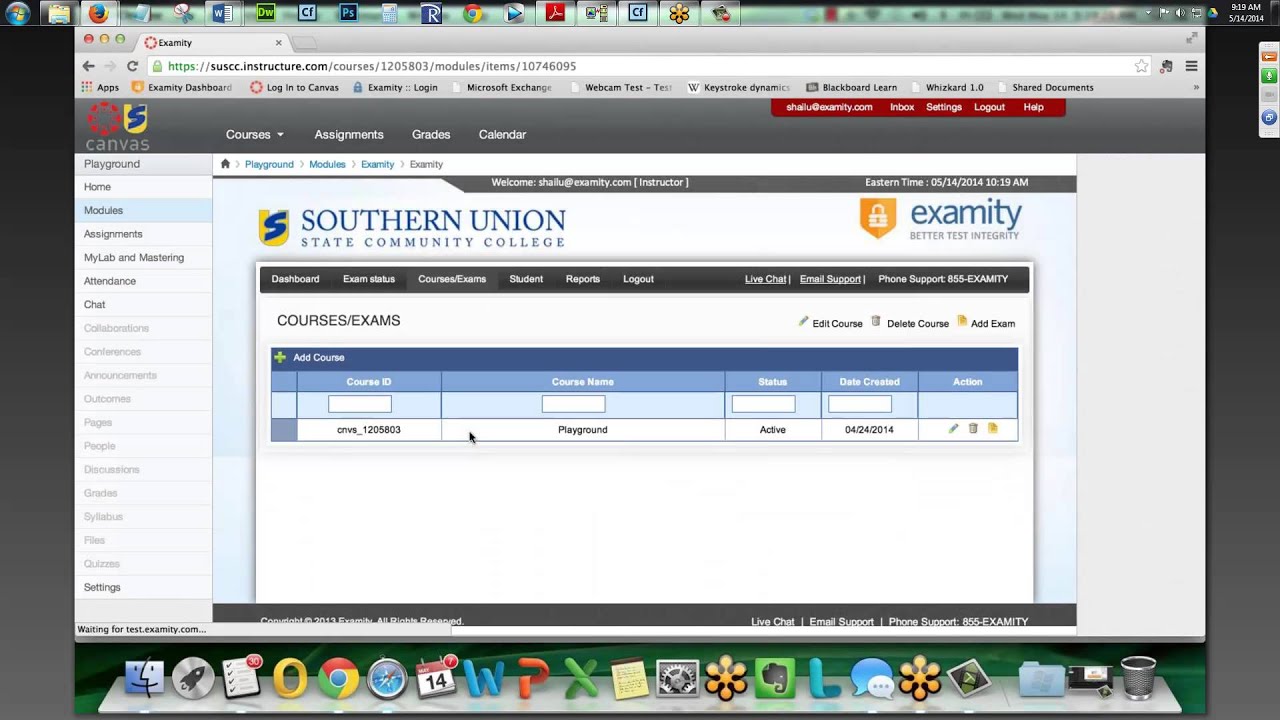Screen dimensions: 1280x720
Task: Open Chrome from the Windows taskbar
Action: (472, 13)
